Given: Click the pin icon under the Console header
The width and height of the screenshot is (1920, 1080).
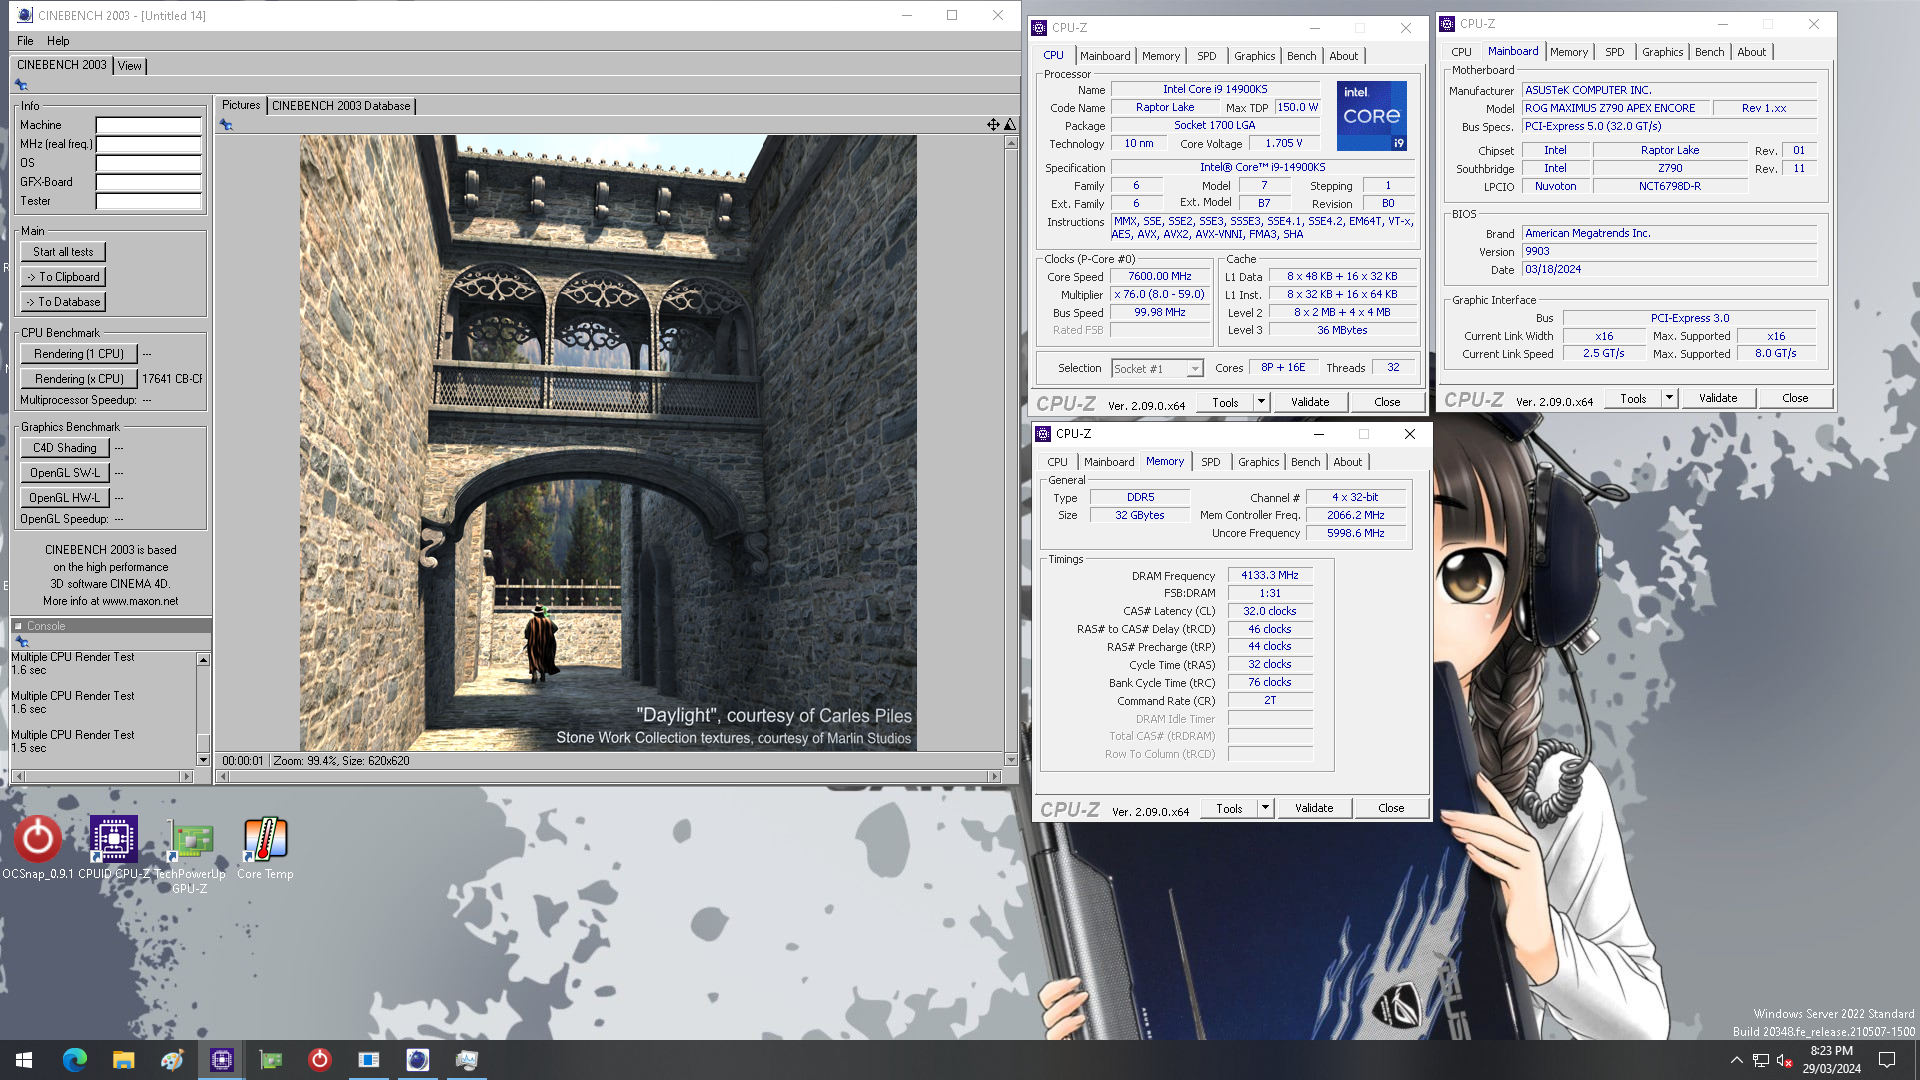Looking at the screenshot, I should coord(21,641).
